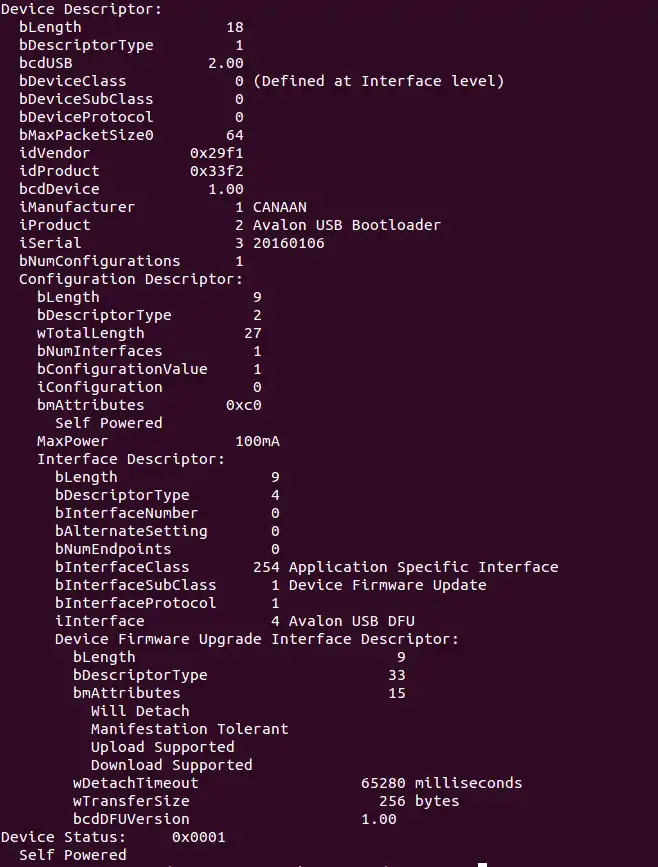Click the wTransferSize value 256 bytes

419,801
